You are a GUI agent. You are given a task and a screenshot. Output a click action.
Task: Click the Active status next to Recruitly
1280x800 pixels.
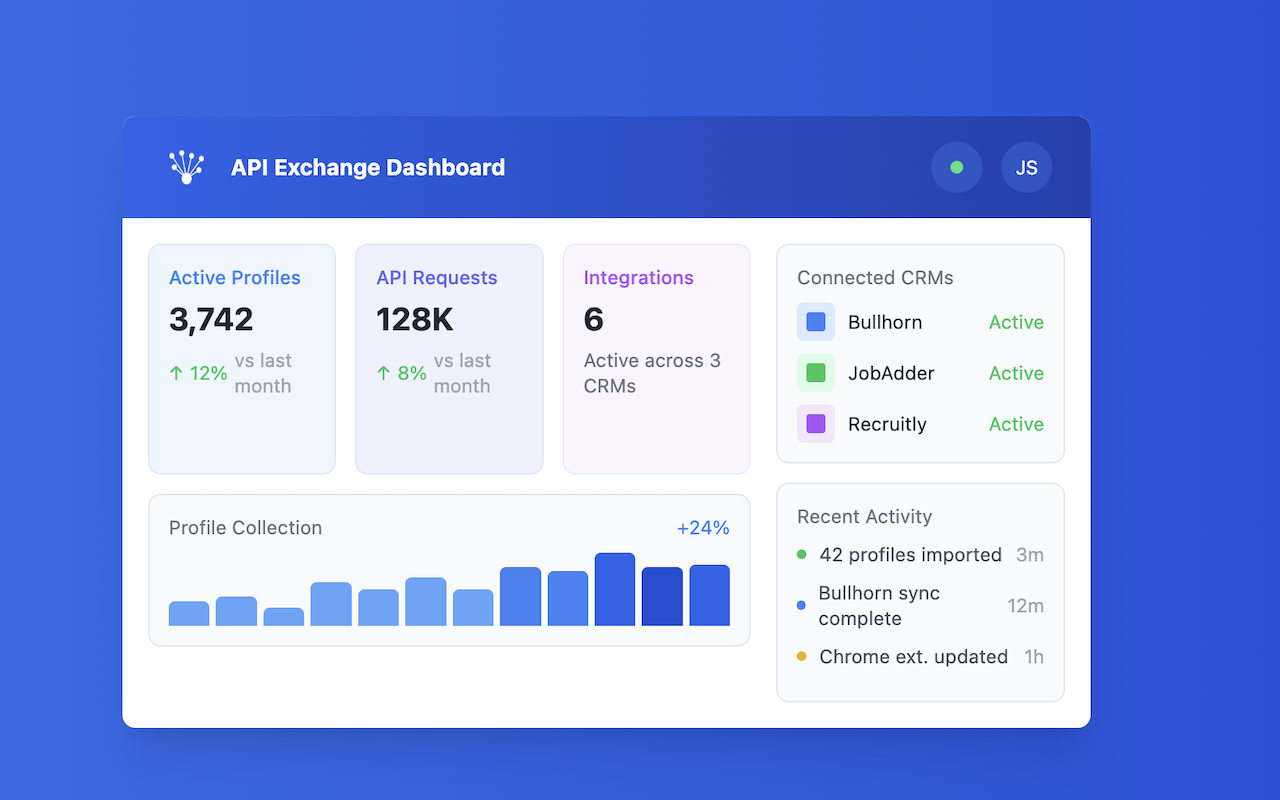click(x=1016, y=424)
